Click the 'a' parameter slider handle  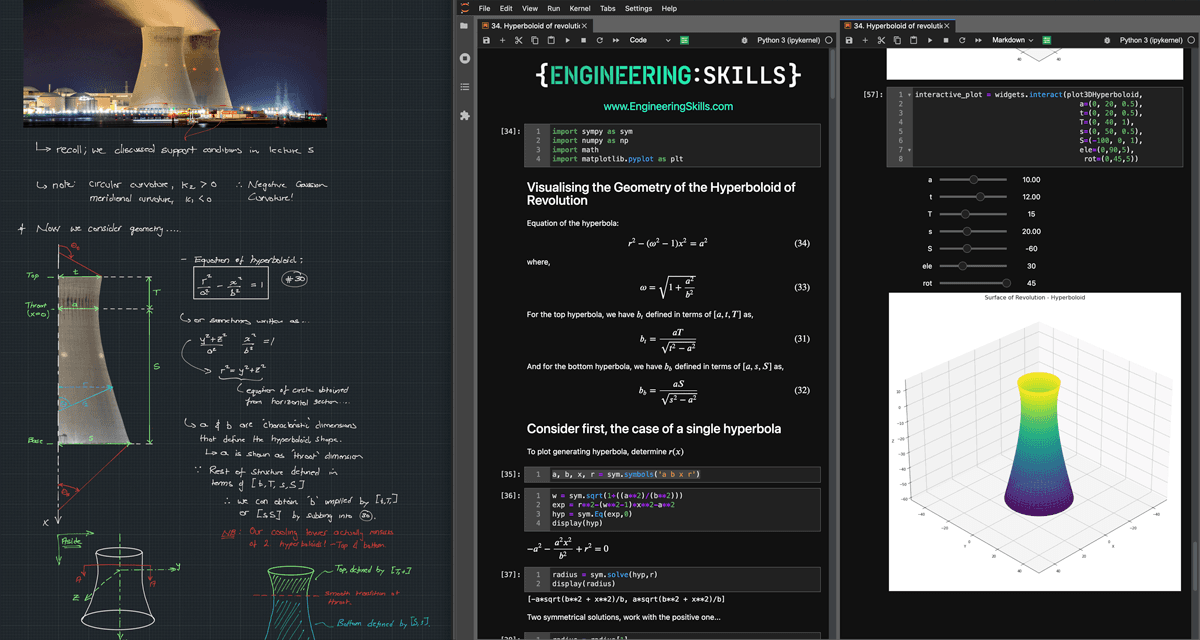[x=974, y=179]
